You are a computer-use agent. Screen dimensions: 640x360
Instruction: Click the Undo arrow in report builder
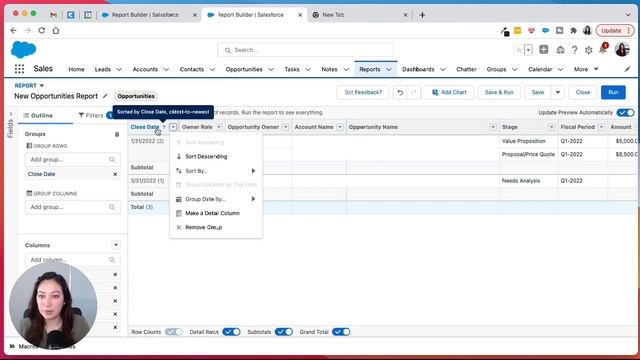click(400, 92)
